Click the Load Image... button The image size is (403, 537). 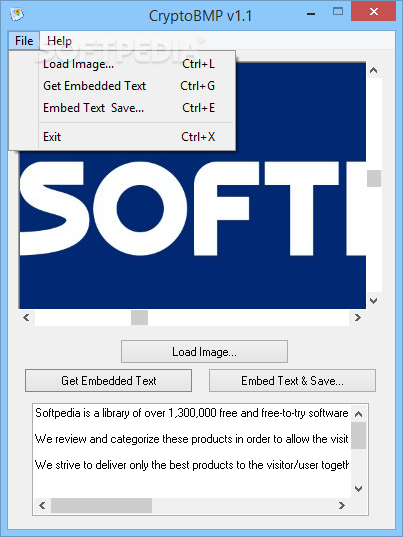[204, 352]
